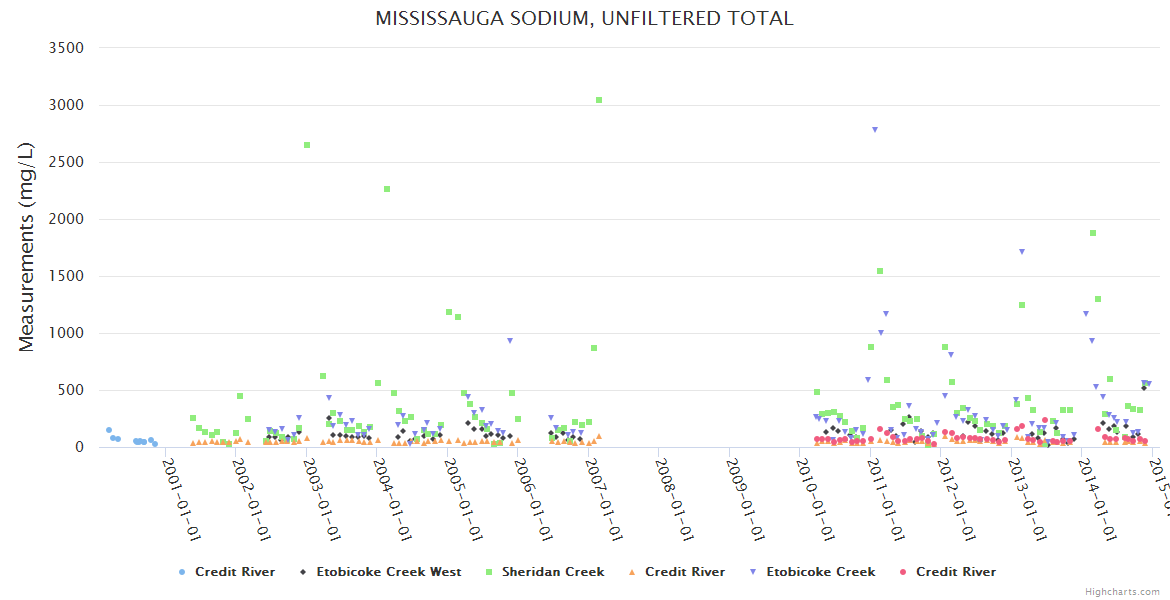Click the chart title Mississauga Sodium, Unfiltered Total
Viewport: 1170px width, 600px height.
click(x=584, y=19)
